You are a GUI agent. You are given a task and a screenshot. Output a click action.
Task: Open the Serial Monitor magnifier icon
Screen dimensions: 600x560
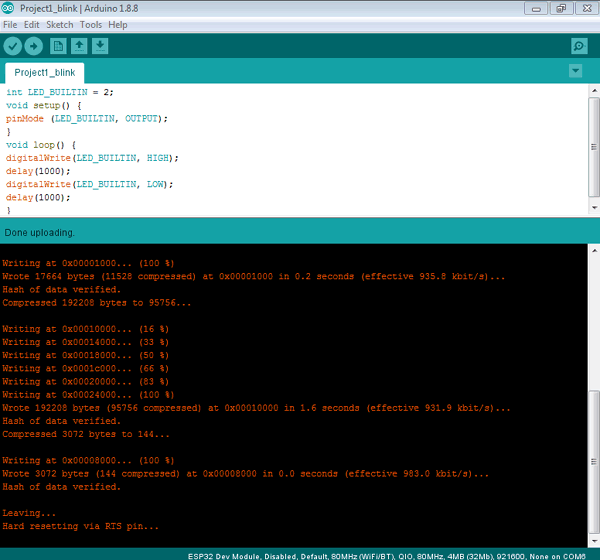point(578,46)
